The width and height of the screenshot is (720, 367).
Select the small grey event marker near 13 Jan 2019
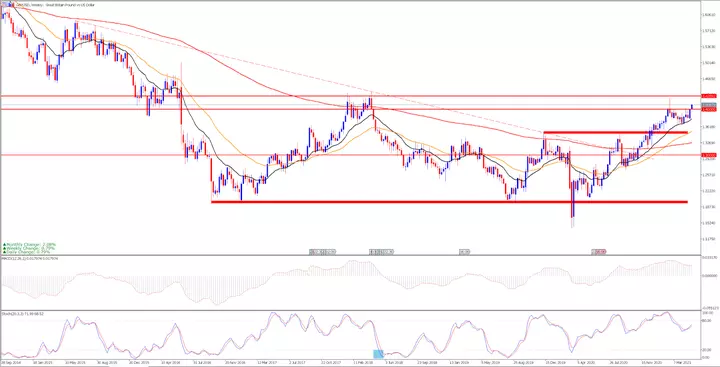coord(464,252)
